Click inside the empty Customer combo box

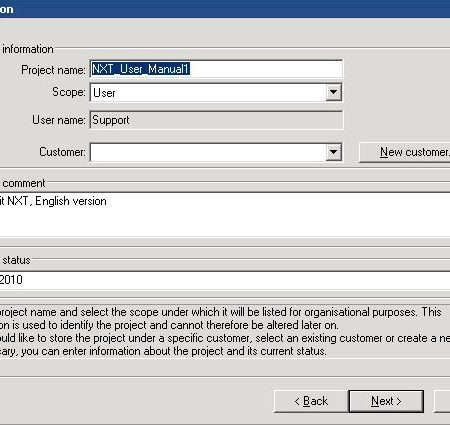tap(216, 152)
